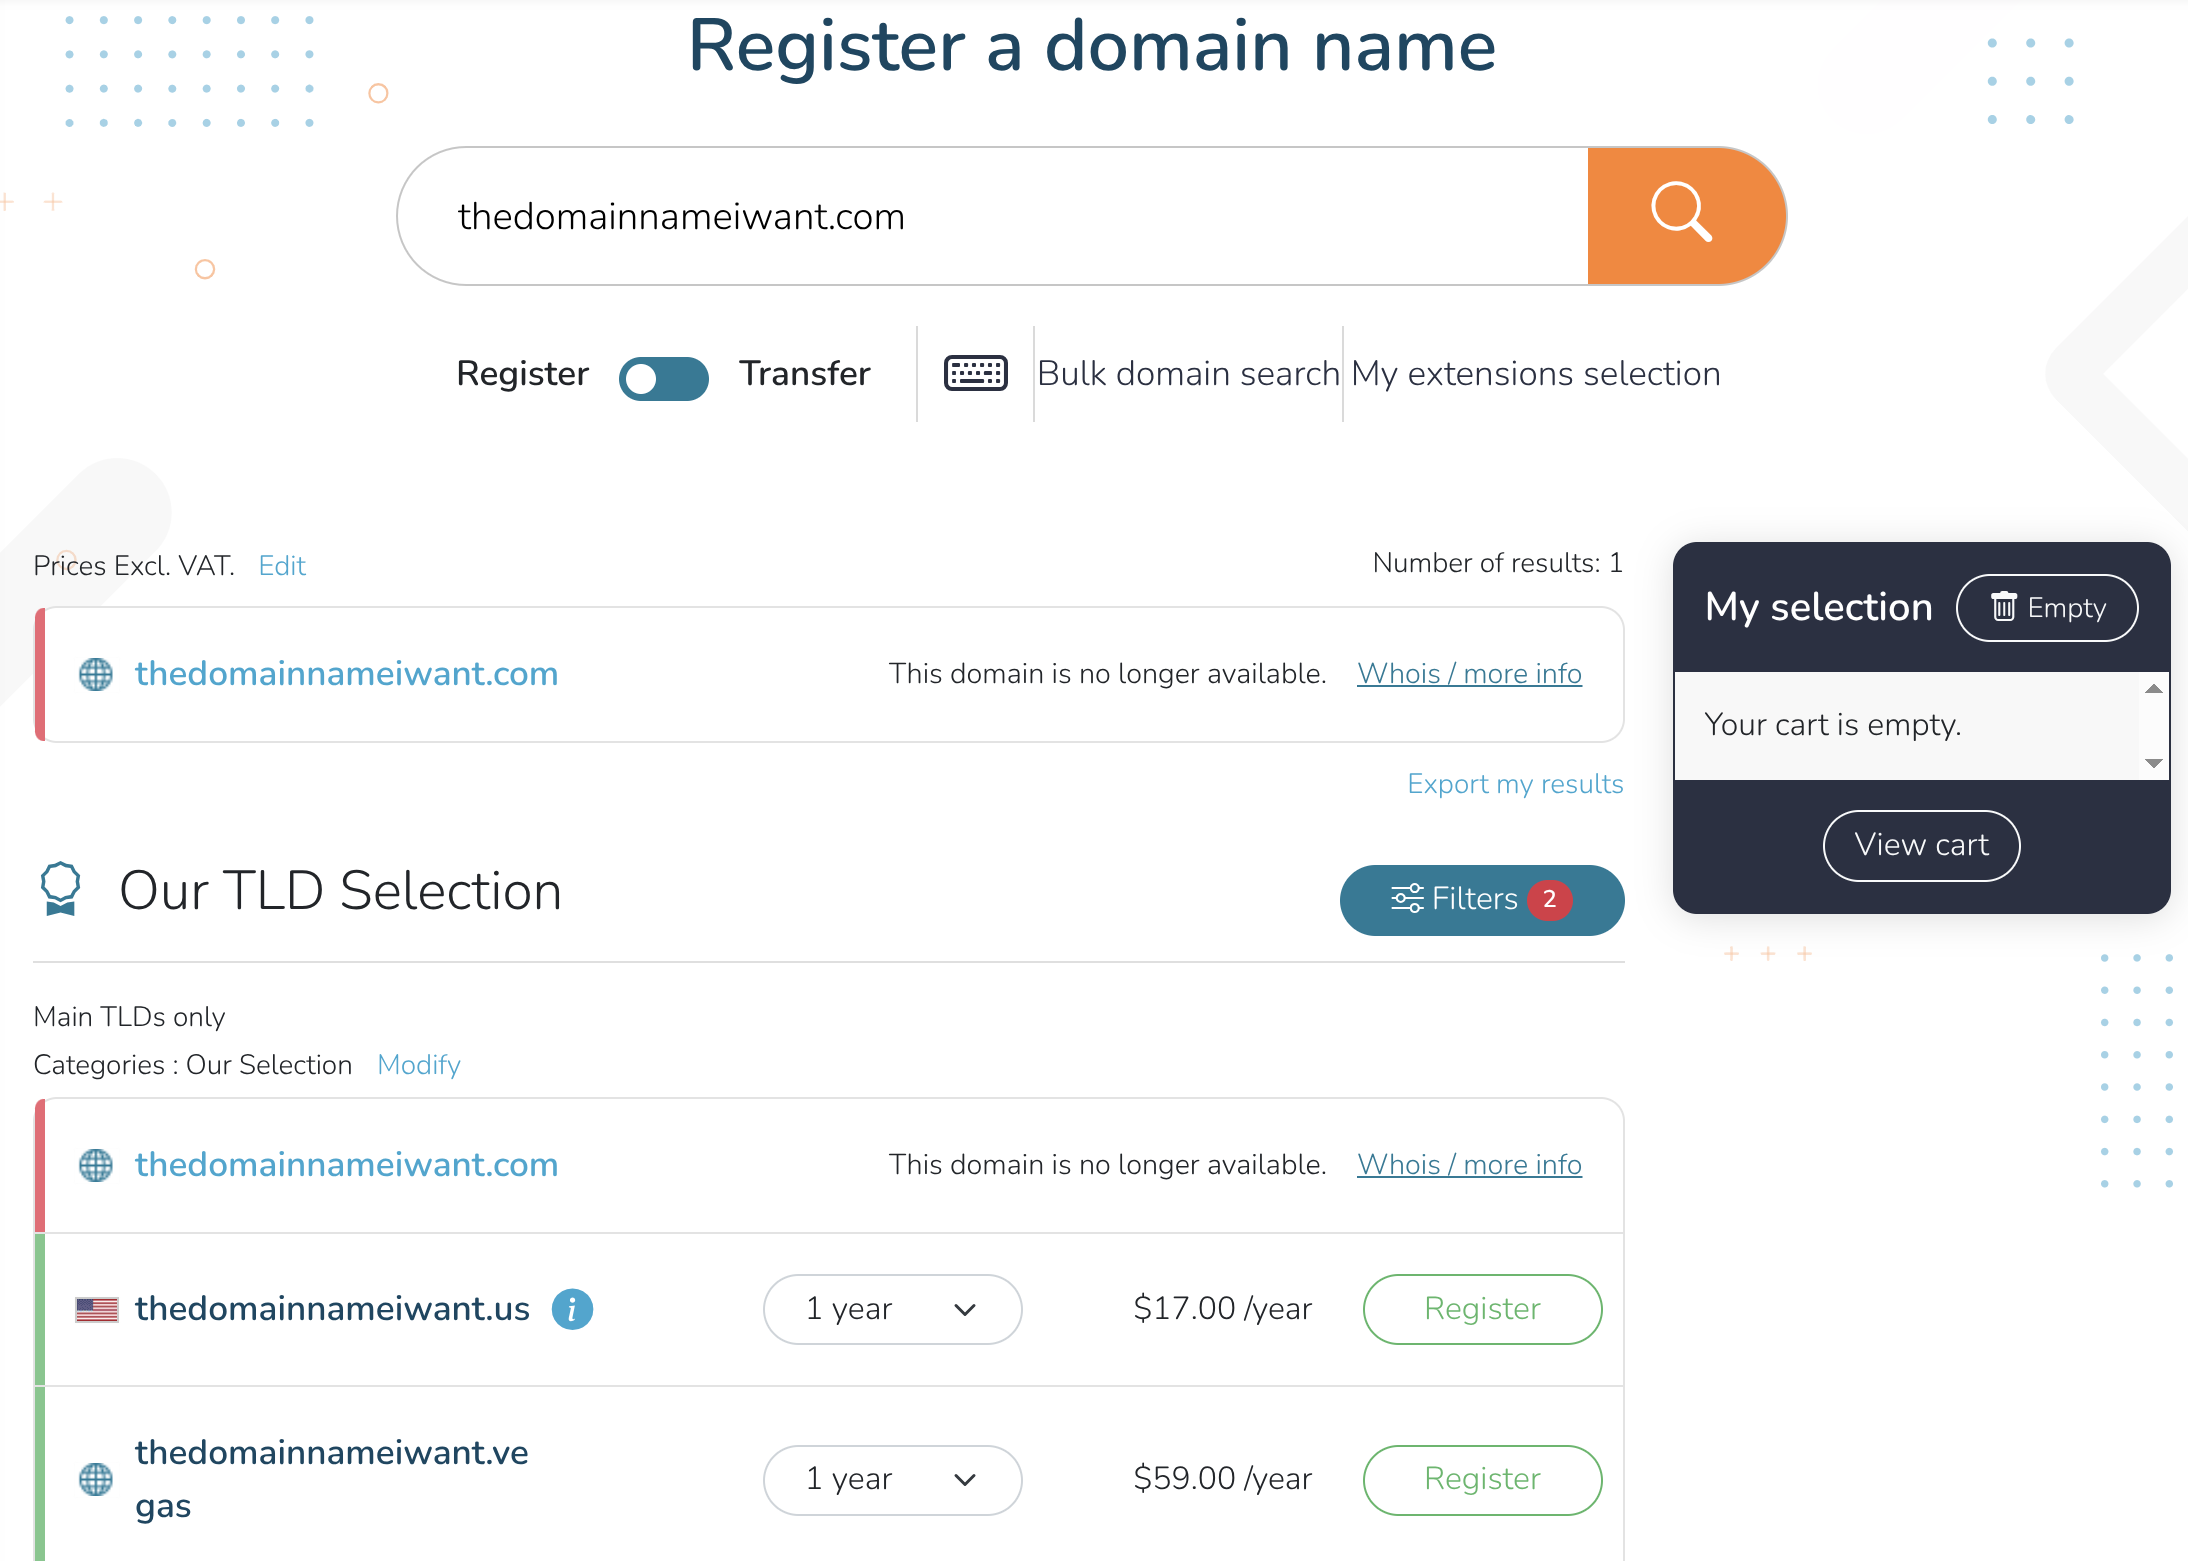The width and height of the screenshot is (2188, 1561).
Task: Click the trash icon in the Empty button
Action: [2003, 607]
